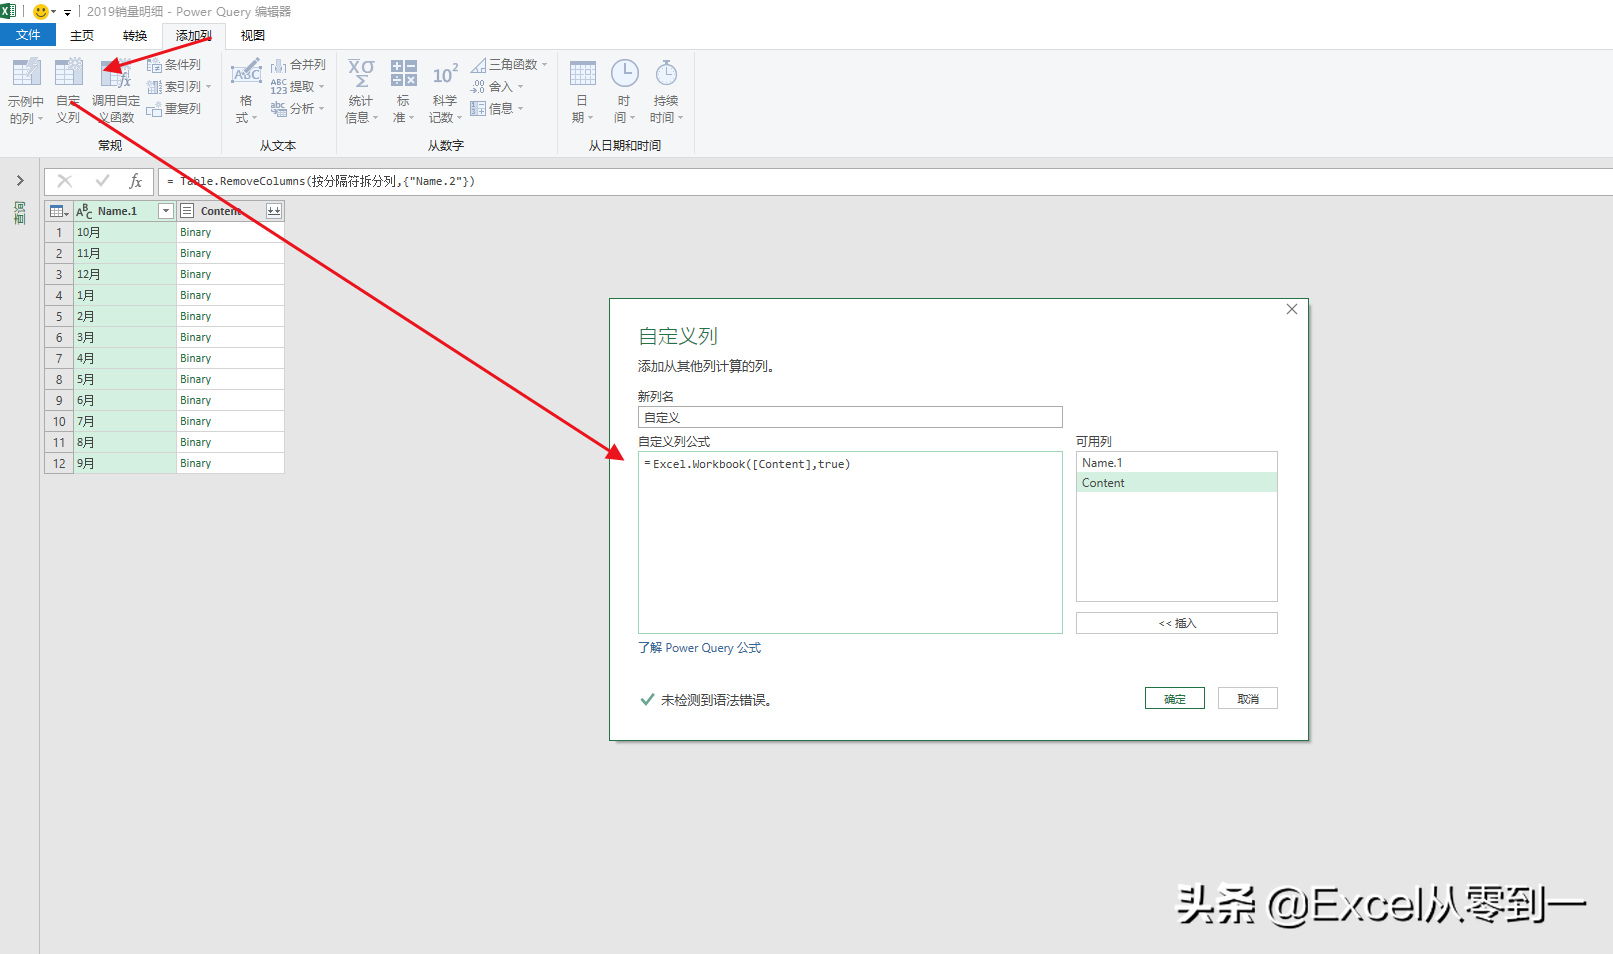Screen dimensions: 1613x954
Task: Open the Duration (持续时间) tool
Action: pyautogui.click(x=666, y=91)
